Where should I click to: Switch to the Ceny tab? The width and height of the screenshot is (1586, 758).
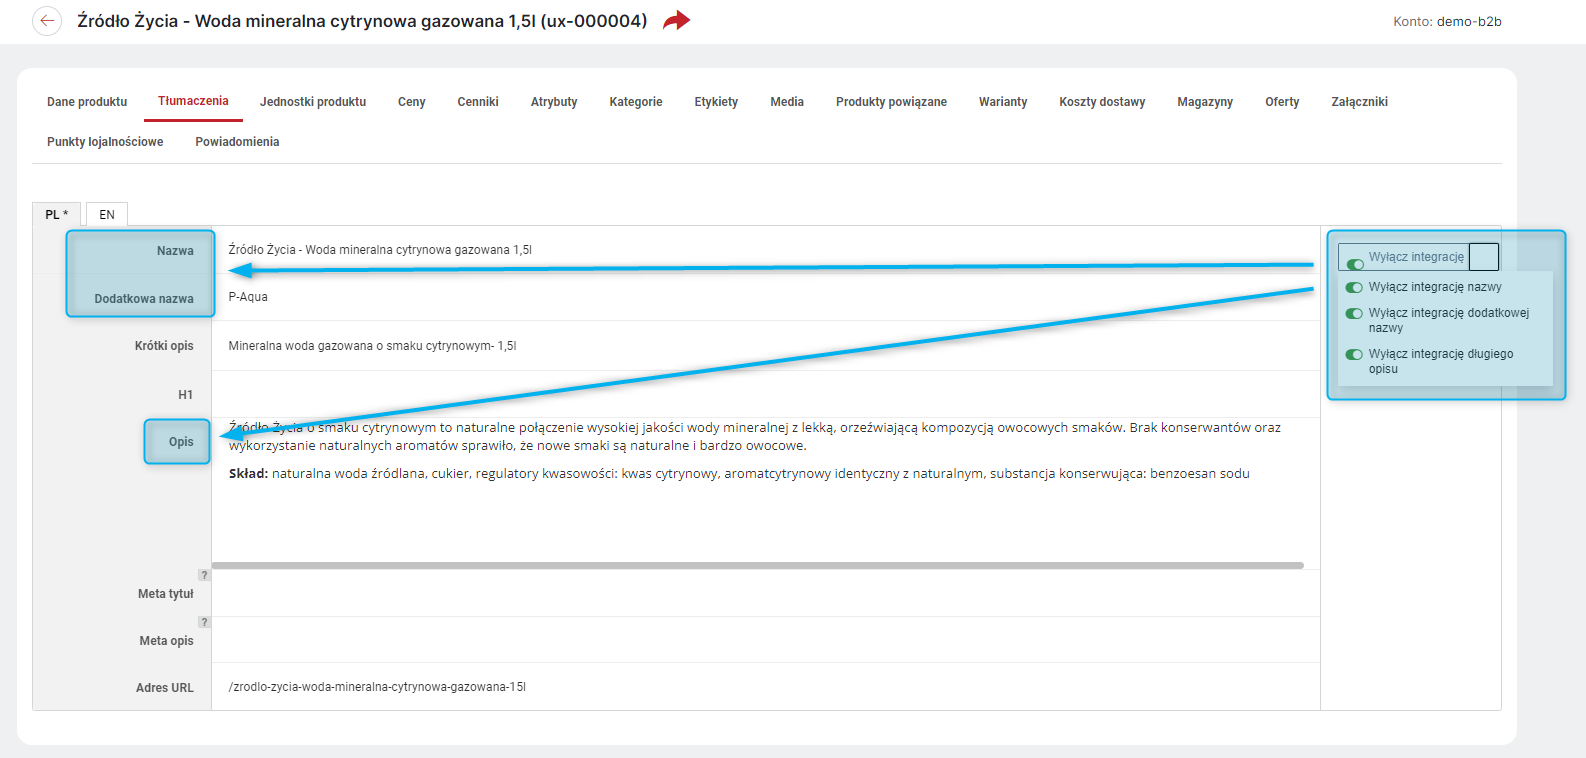412,102
